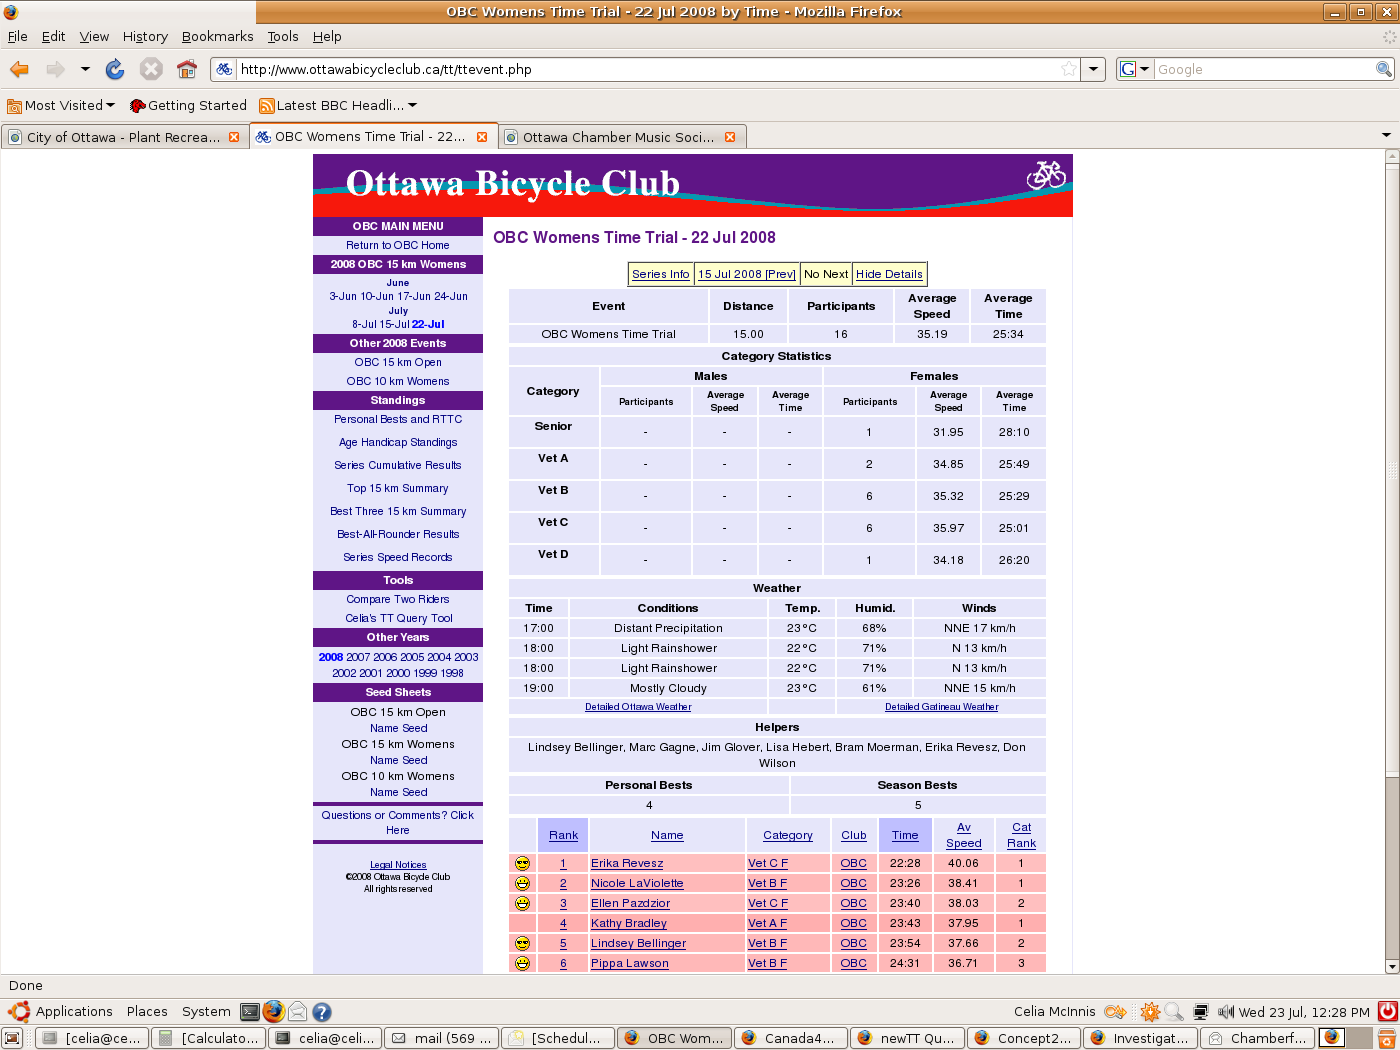Screen dimensions: 1400x1050
Task: Click Erika Revesz rider name
Action: click(x=627, y=863)
